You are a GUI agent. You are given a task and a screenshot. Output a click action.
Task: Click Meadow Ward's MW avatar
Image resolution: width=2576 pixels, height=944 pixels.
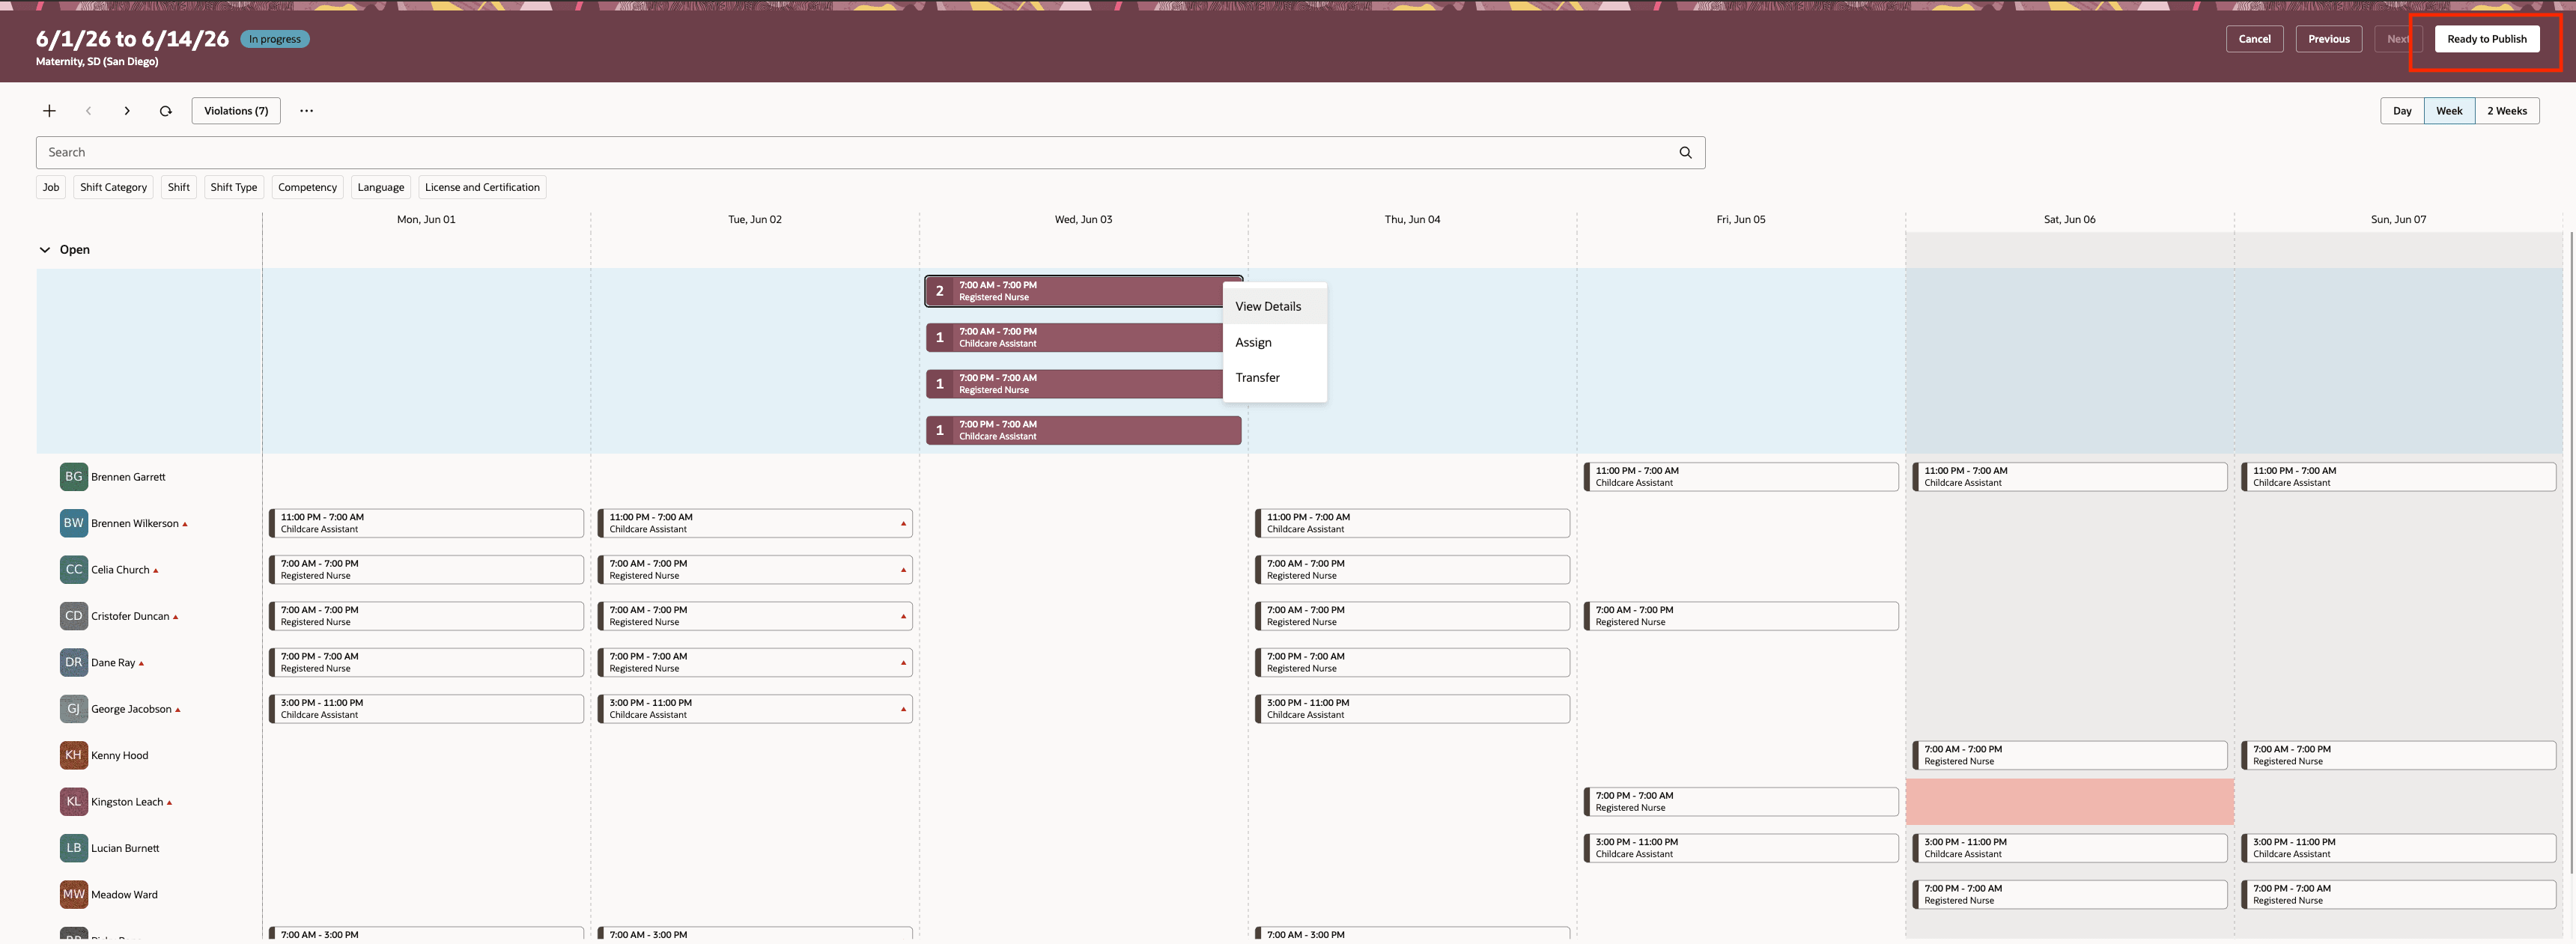(x=74, y=894)
